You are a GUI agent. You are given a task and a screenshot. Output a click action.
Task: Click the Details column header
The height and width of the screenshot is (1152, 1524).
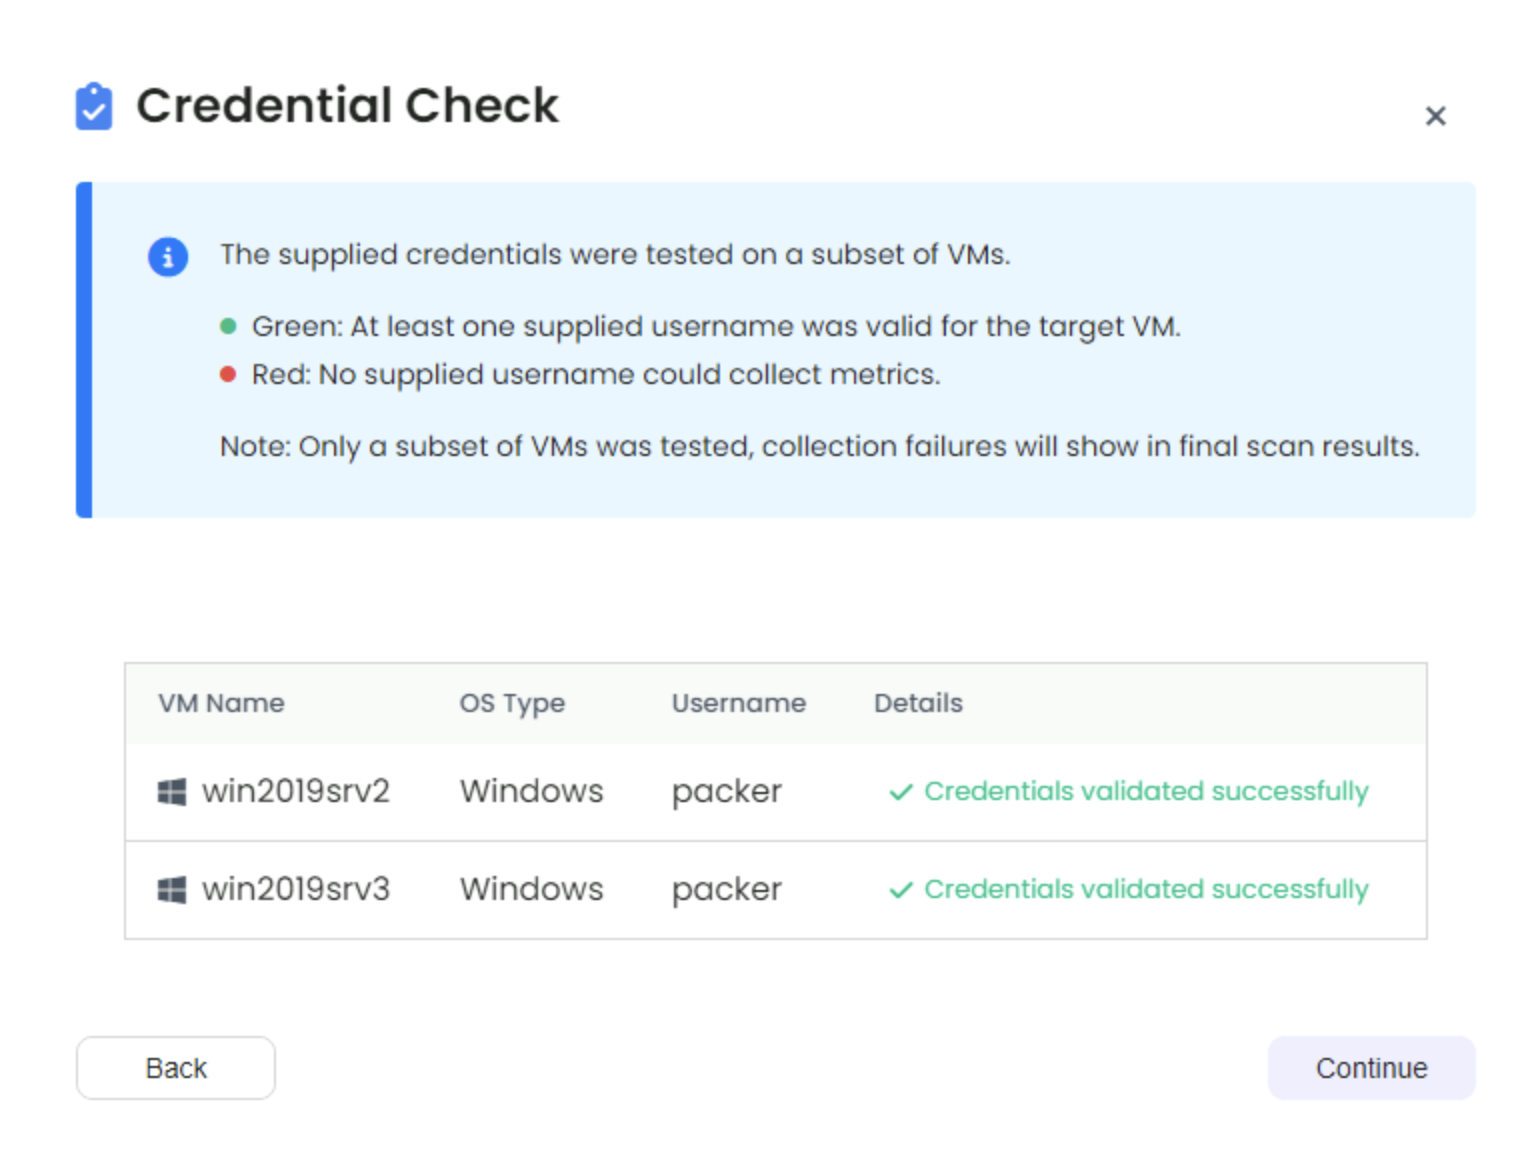tap(918, 703)
